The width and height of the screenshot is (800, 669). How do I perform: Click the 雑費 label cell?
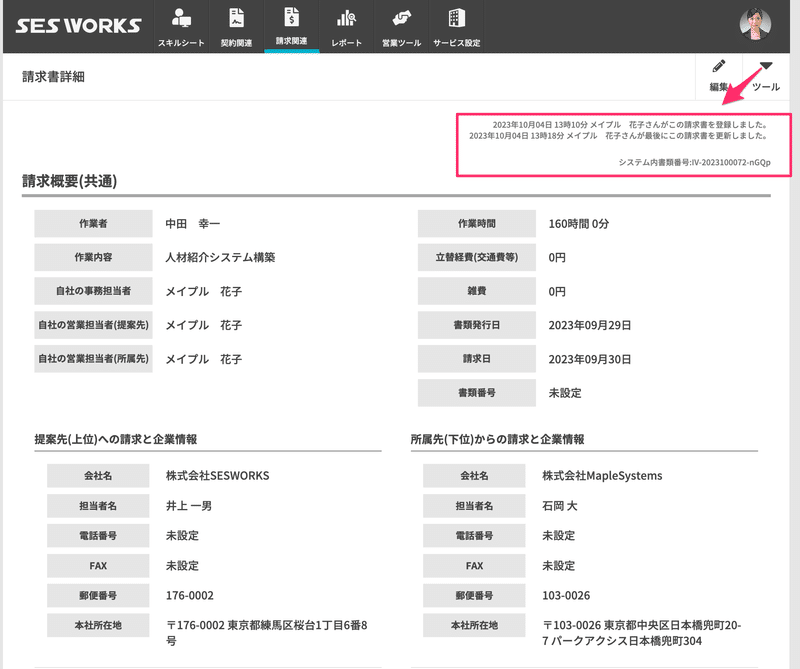click(477, 291)
